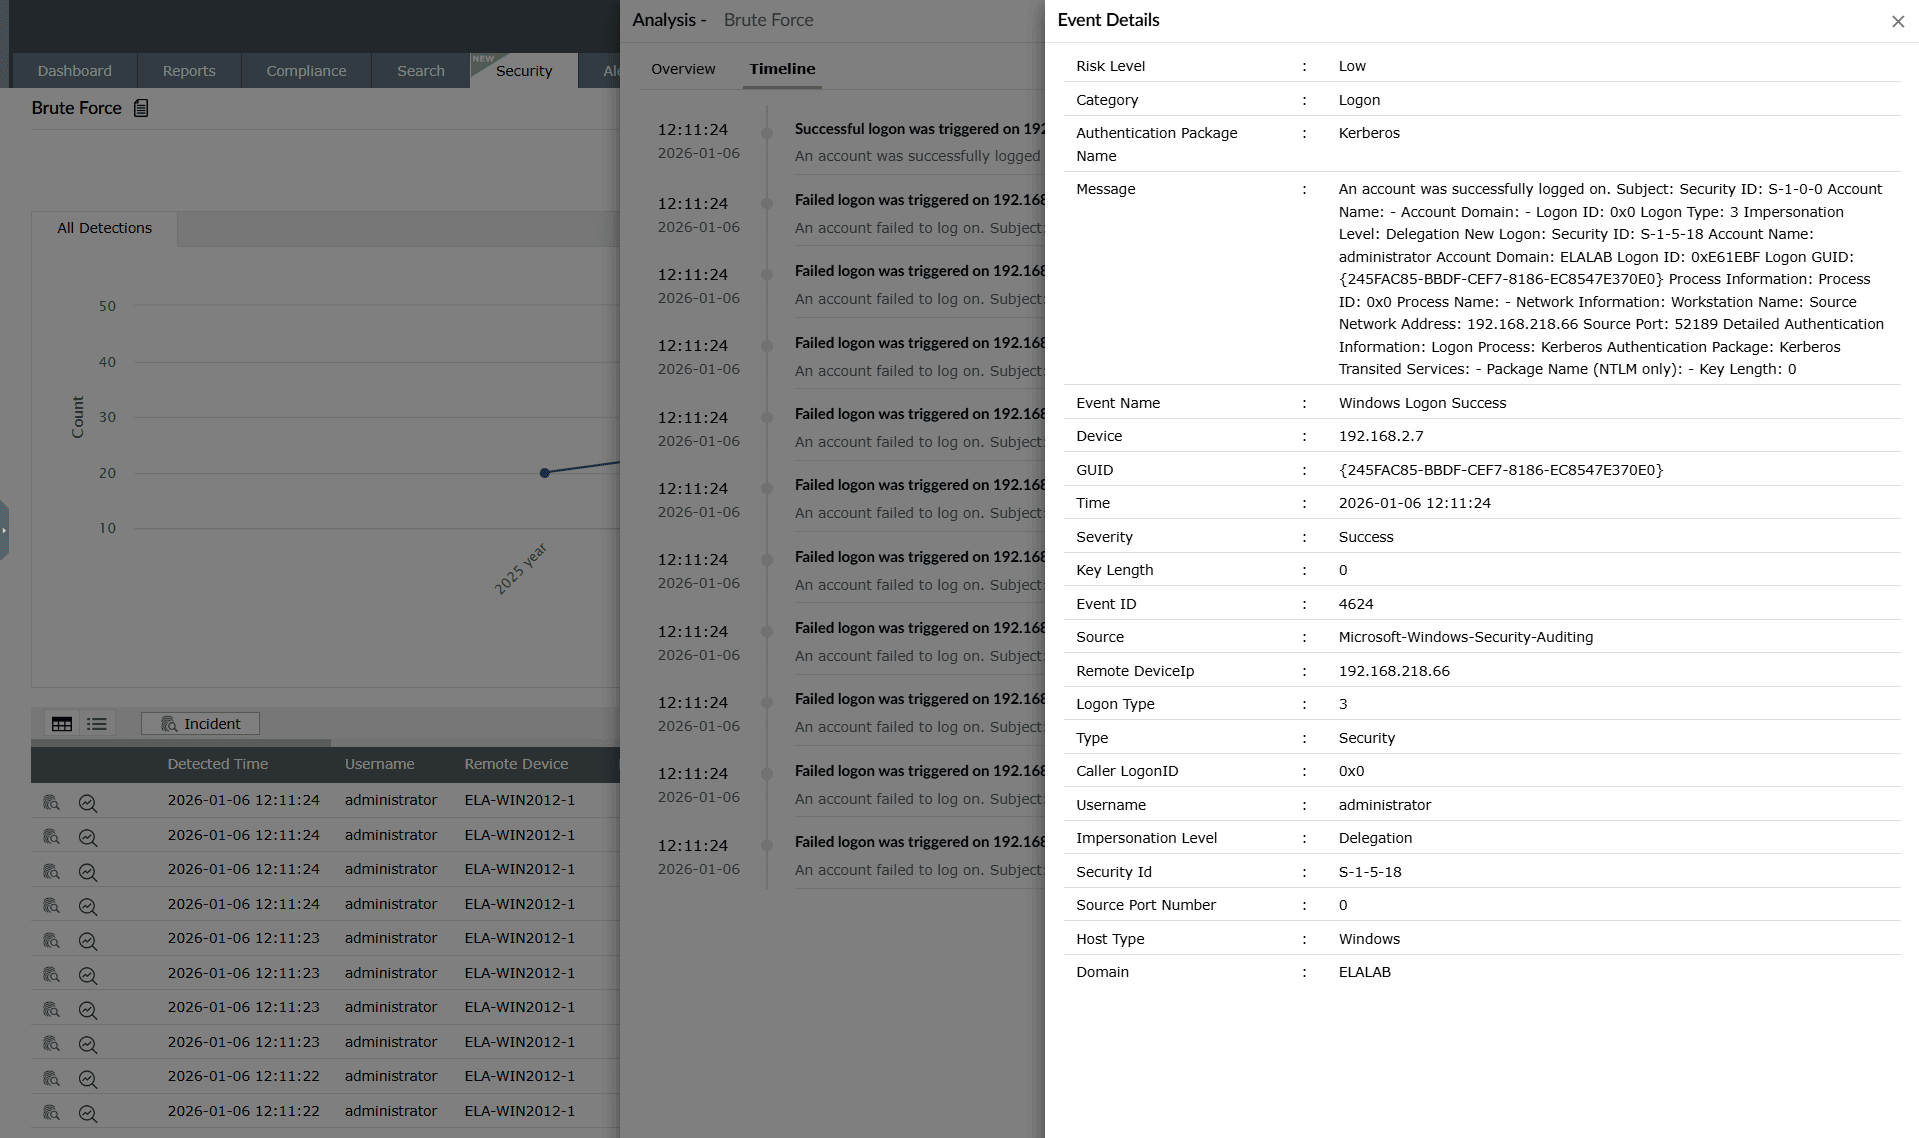Switch to the Overview tab

(683, 68)
